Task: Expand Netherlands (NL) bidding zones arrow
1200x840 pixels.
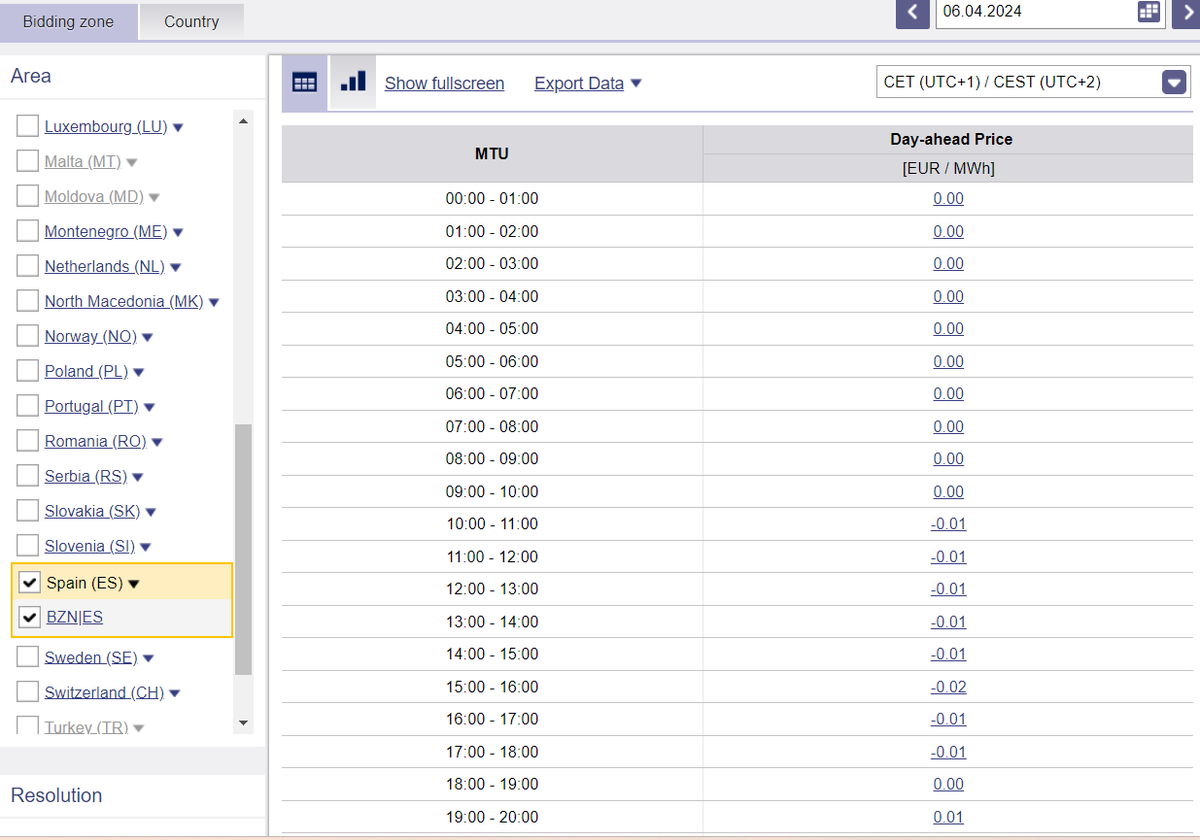Action: (175, 267)
